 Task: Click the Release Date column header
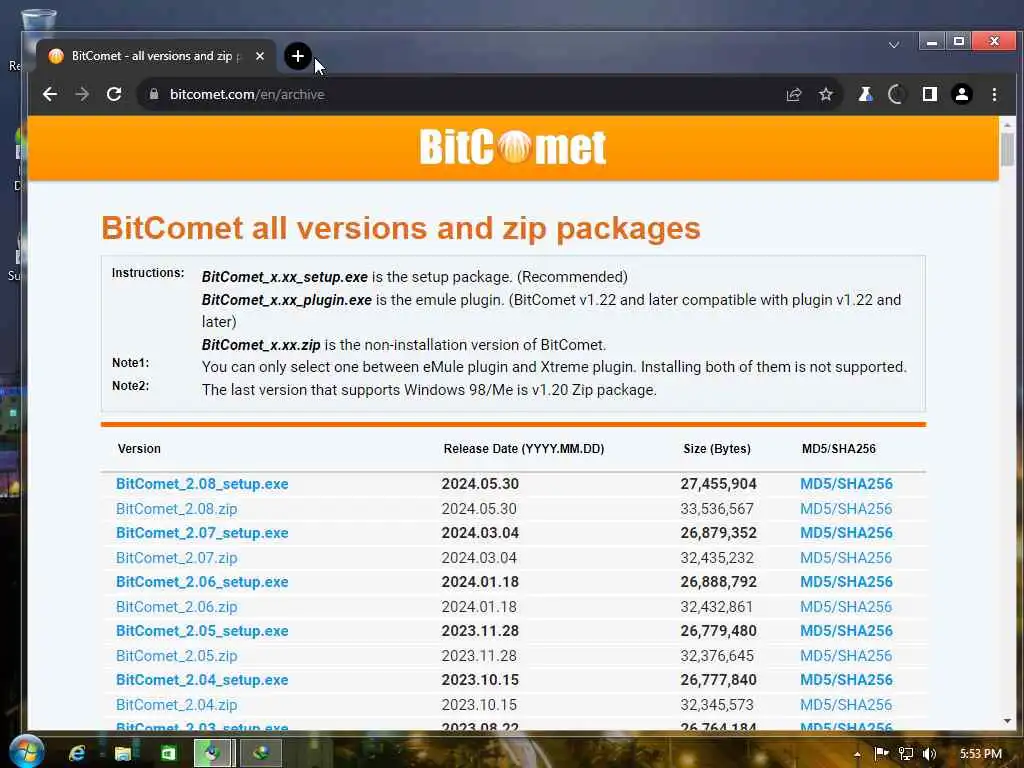tap(524, 449)
